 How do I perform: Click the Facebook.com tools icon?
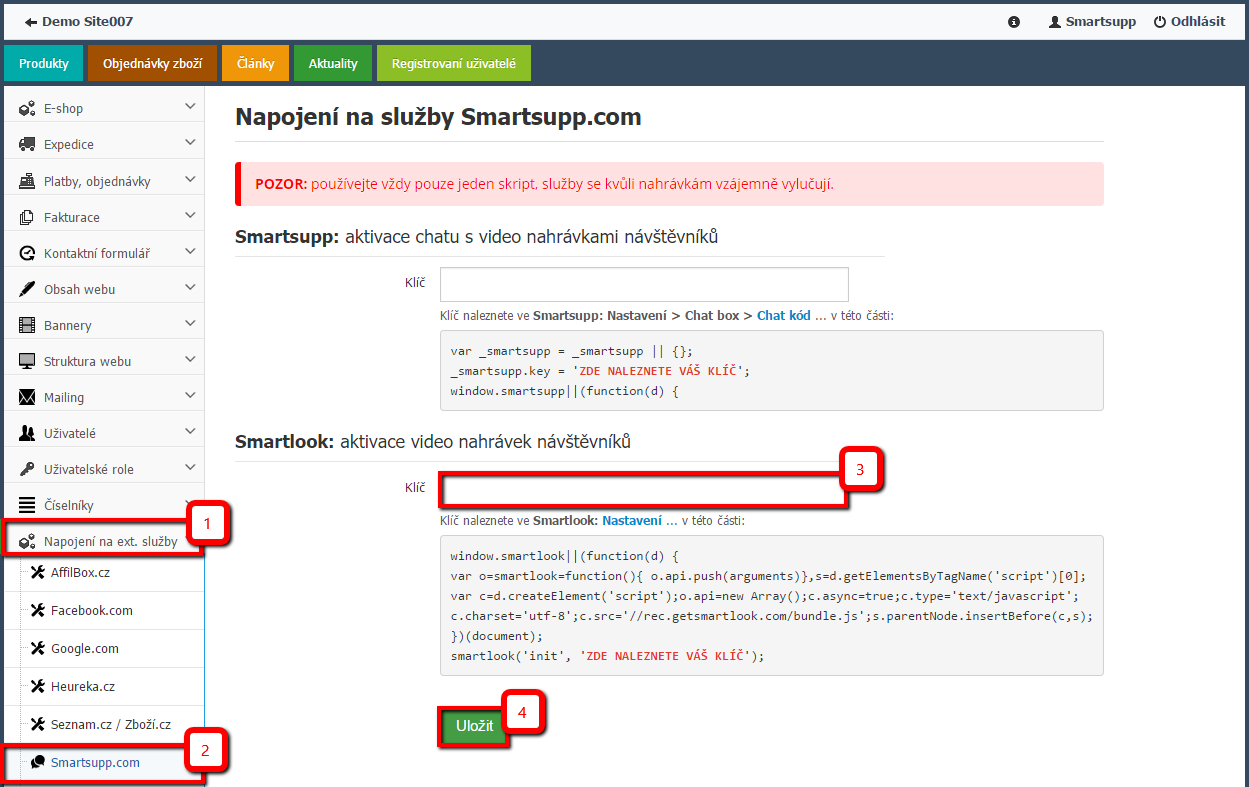tap(38, 610)
